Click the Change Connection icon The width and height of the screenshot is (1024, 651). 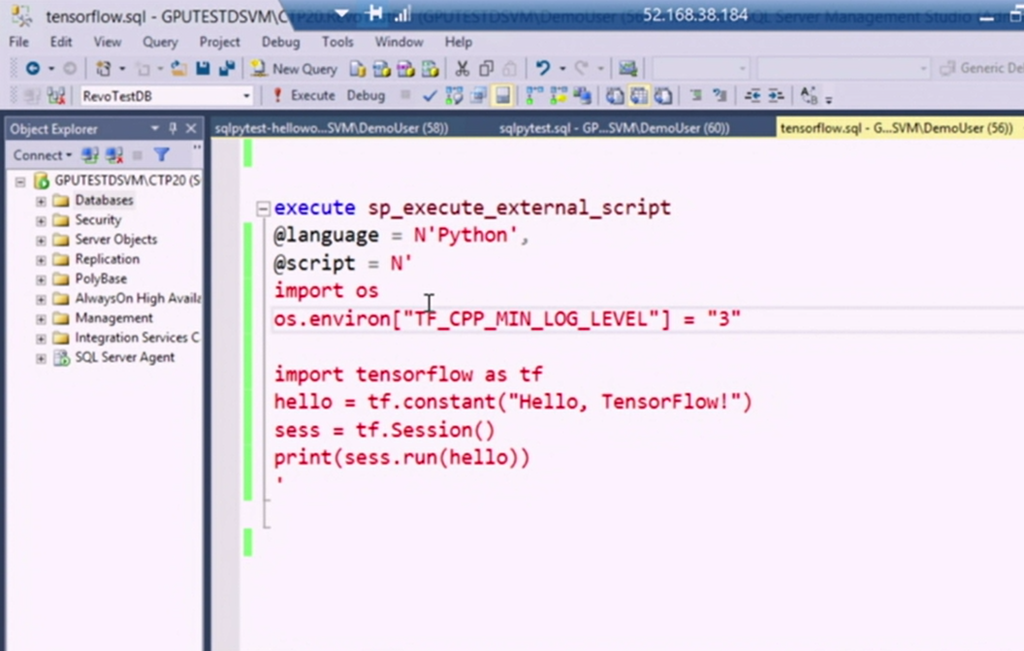56,96
